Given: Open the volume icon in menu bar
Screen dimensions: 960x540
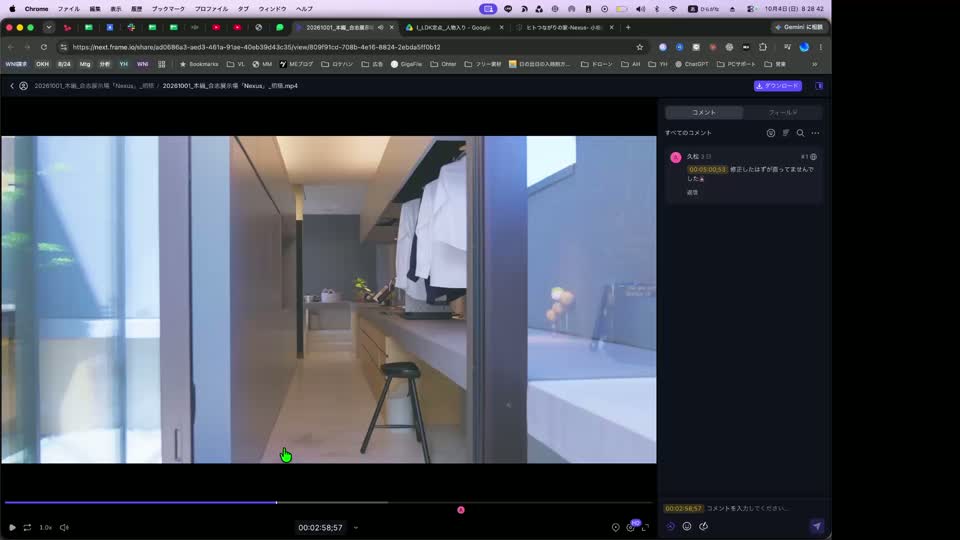Looking at the screenshot, I should [640, 9].
